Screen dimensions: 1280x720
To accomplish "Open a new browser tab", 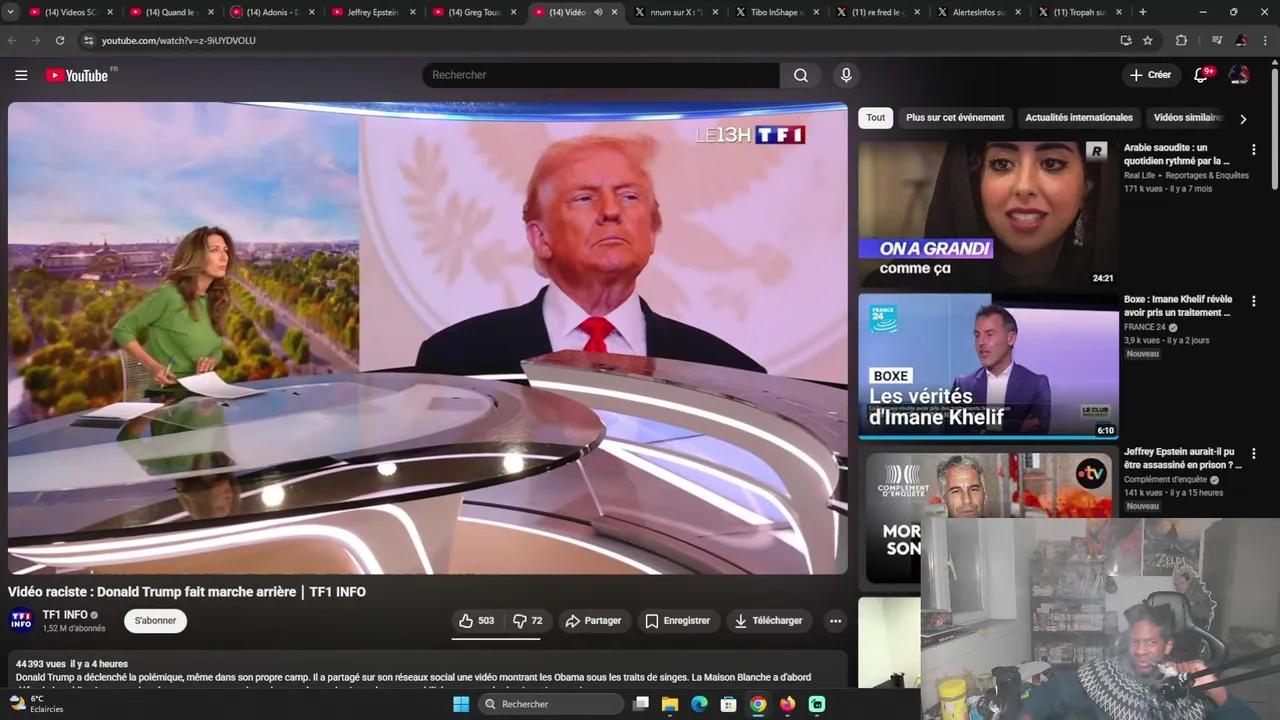I will 1143,12.
